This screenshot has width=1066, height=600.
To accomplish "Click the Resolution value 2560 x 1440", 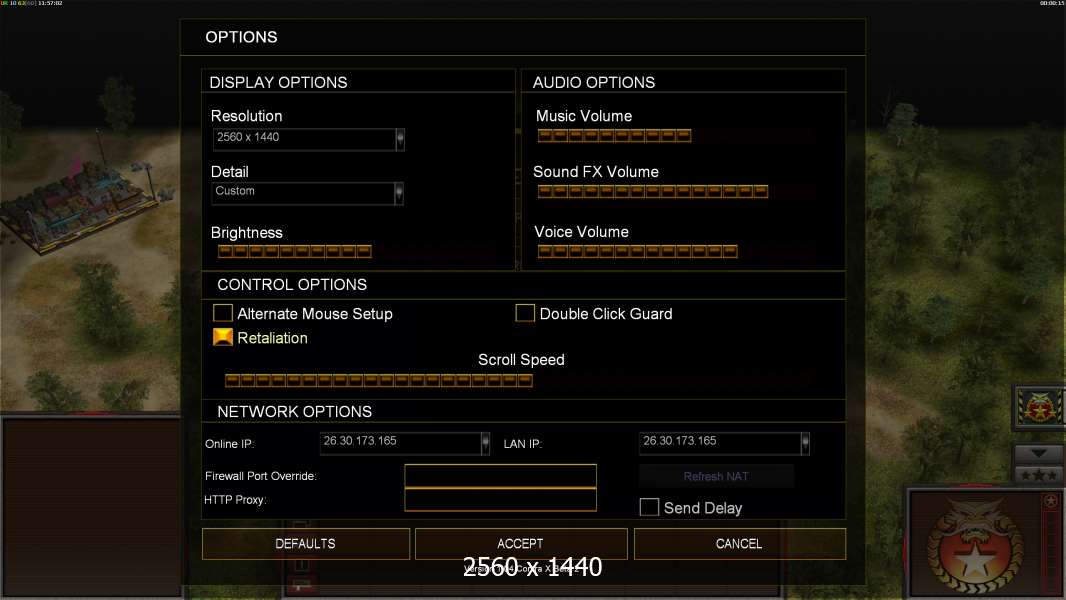I will [x=248, y=137].
